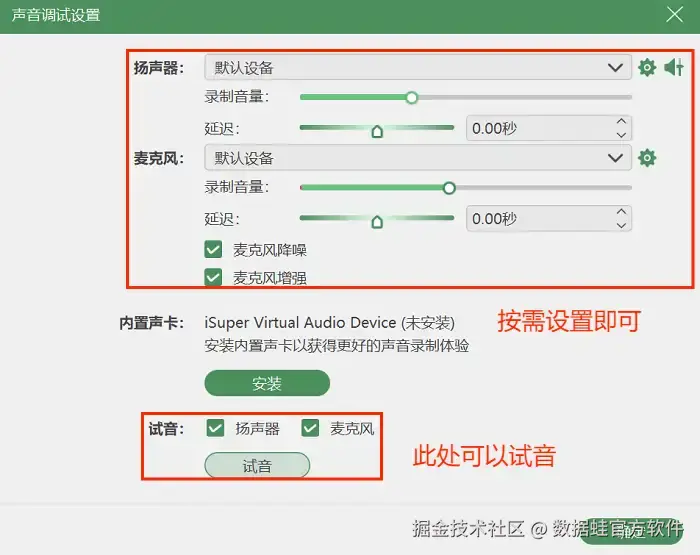Click the speaker delay 0.00秒 field

[x=549, y=128]
